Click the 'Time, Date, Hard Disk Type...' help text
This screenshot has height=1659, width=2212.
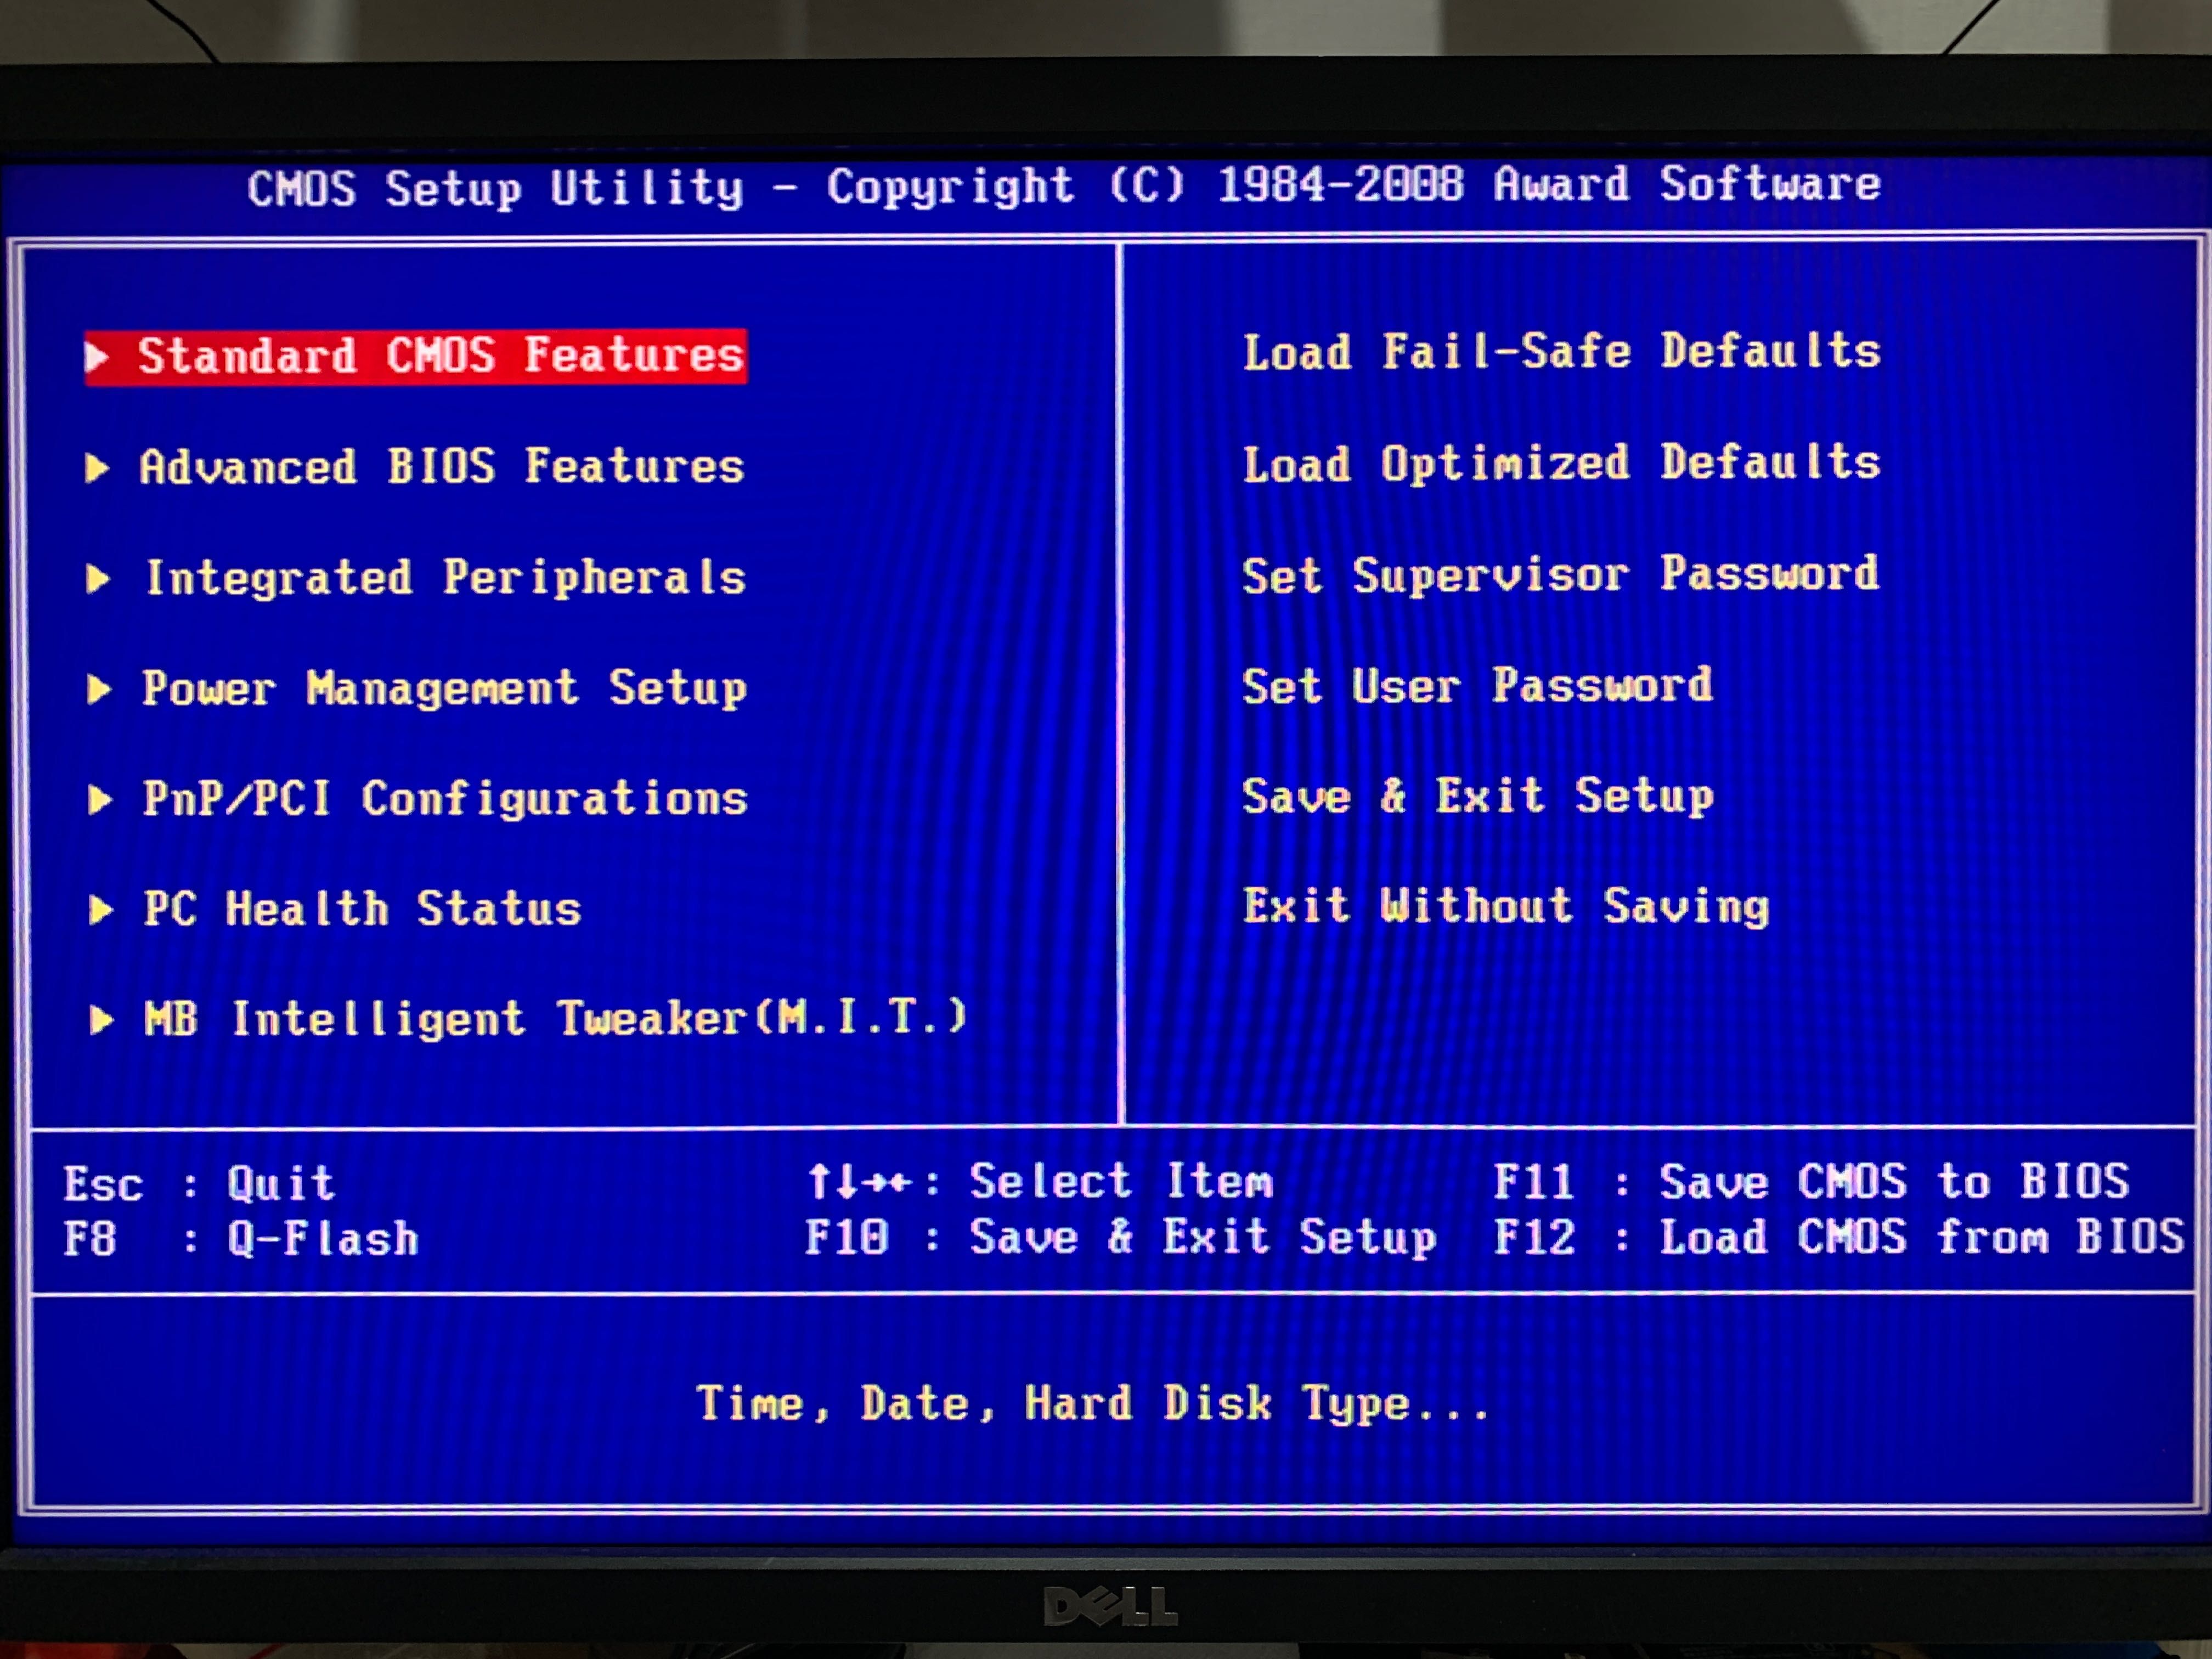coord(1093,1404)
